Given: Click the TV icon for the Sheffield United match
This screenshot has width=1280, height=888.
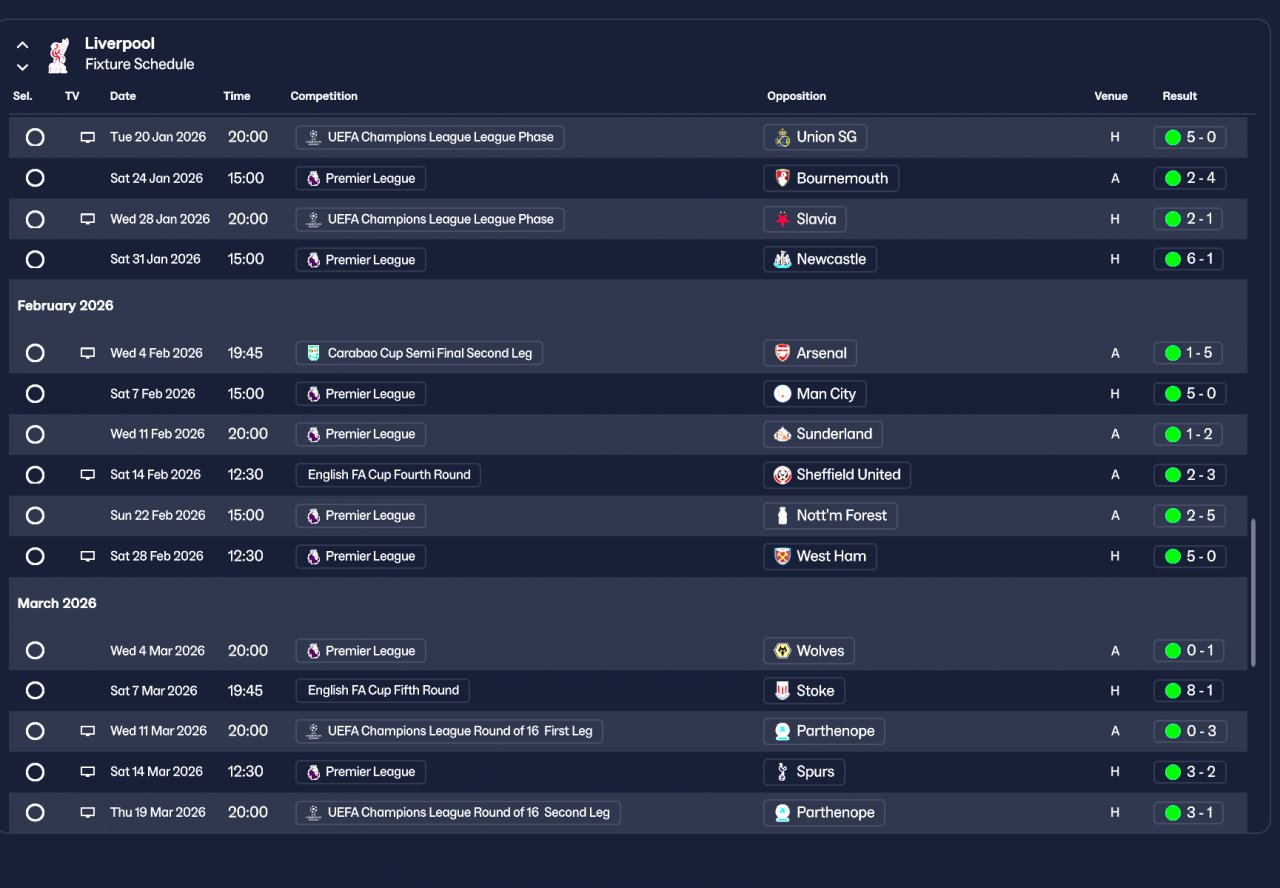Looking at the screenshot, I should (x=88, y=475).
